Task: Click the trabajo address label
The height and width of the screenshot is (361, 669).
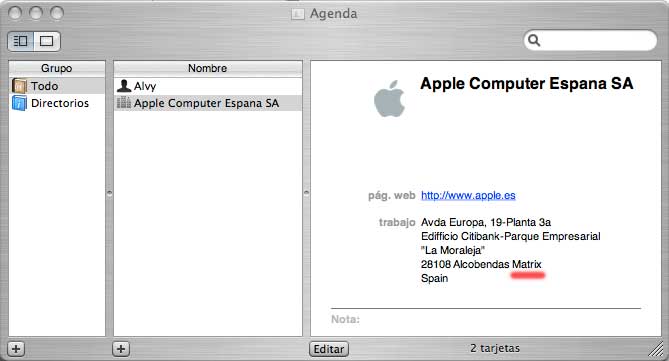Action: pyautogui.click(x=397, y=222)
